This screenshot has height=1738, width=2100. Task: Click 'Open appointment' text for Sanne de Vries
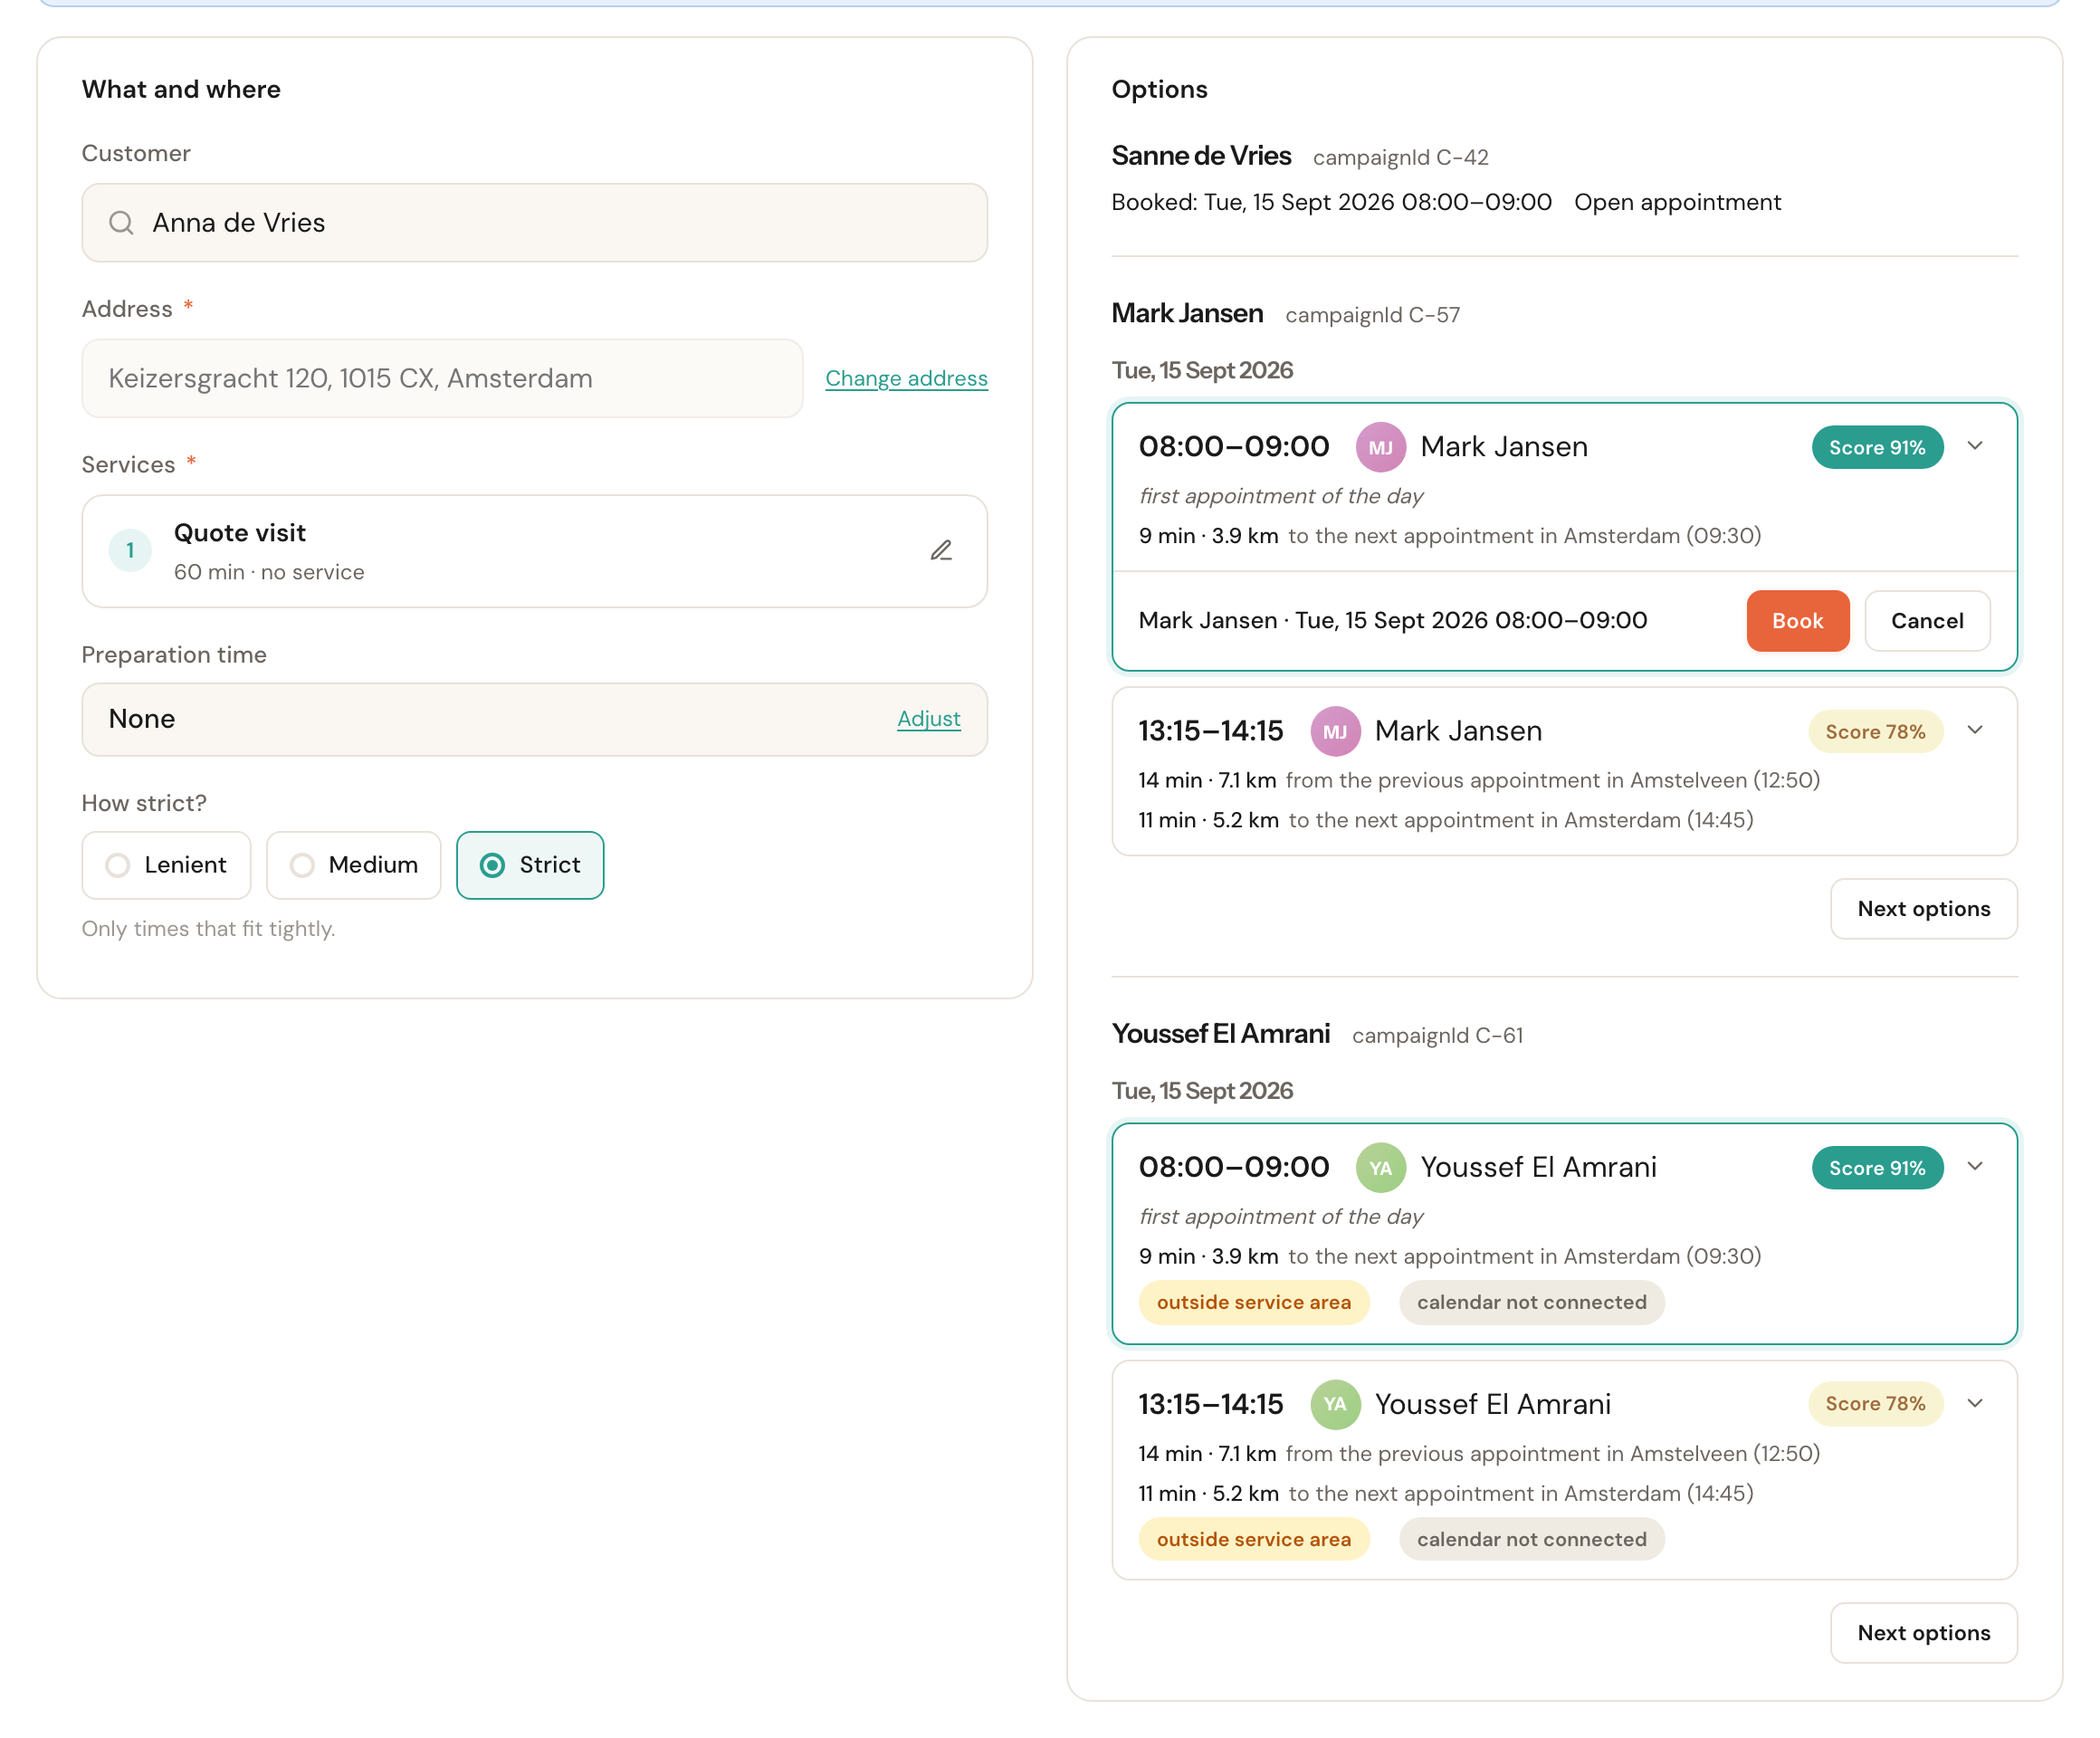pyautogui.click(x=1677, y=202)
